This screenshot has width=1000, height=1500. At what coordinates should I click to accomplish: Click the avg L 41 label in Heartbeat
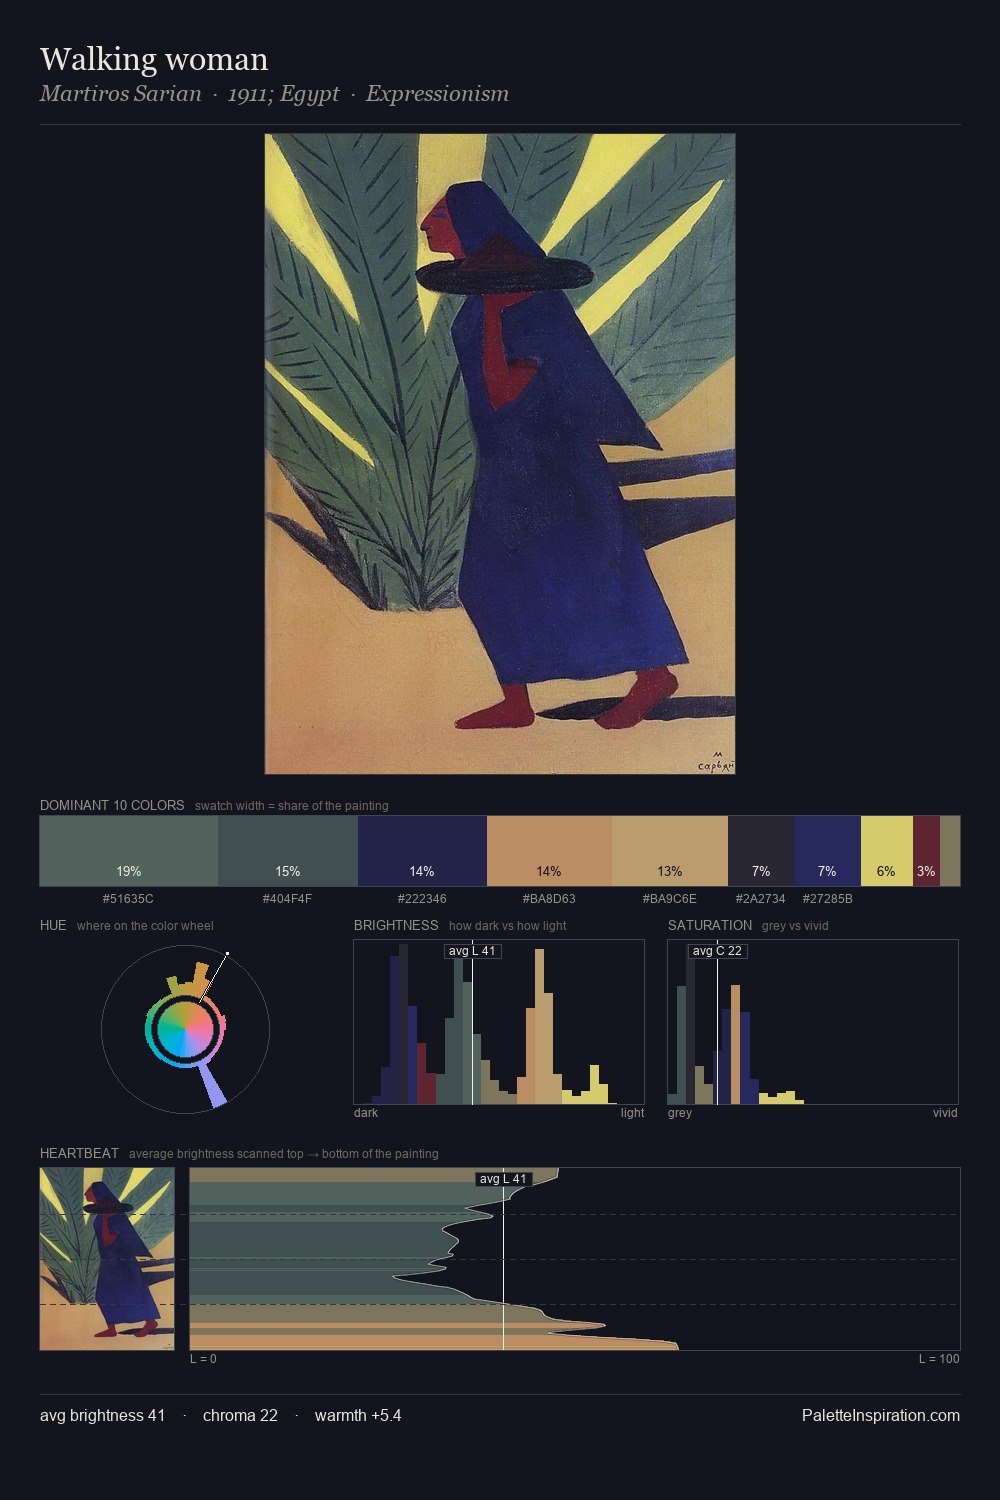point(503,1179)
